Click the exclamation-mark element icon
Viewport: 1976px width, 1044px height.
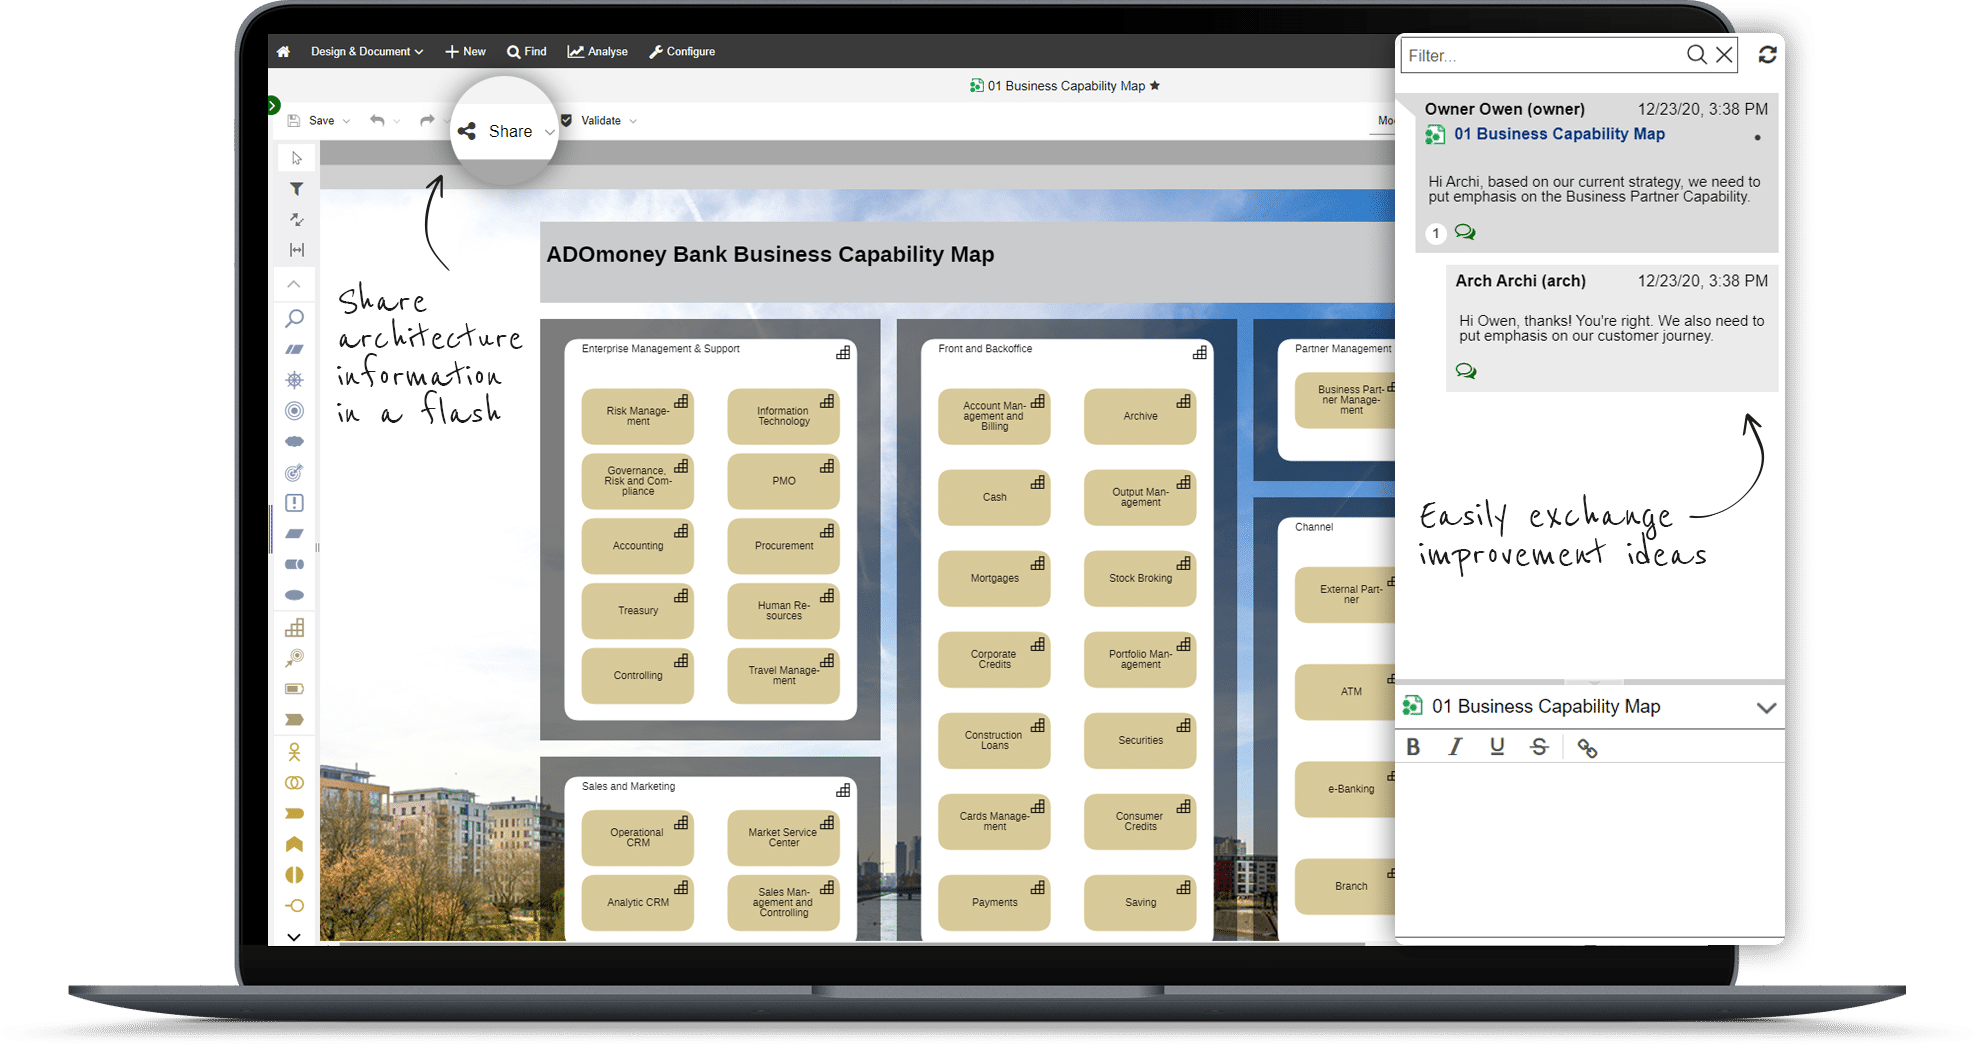click(294, 503)
